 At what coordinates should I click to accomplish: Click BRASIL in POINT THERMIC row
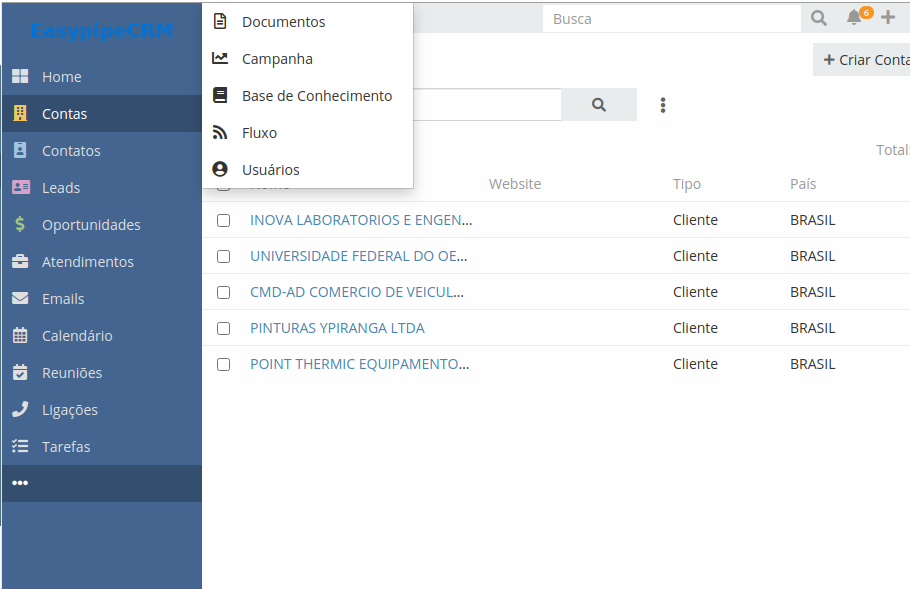point(812,364)
